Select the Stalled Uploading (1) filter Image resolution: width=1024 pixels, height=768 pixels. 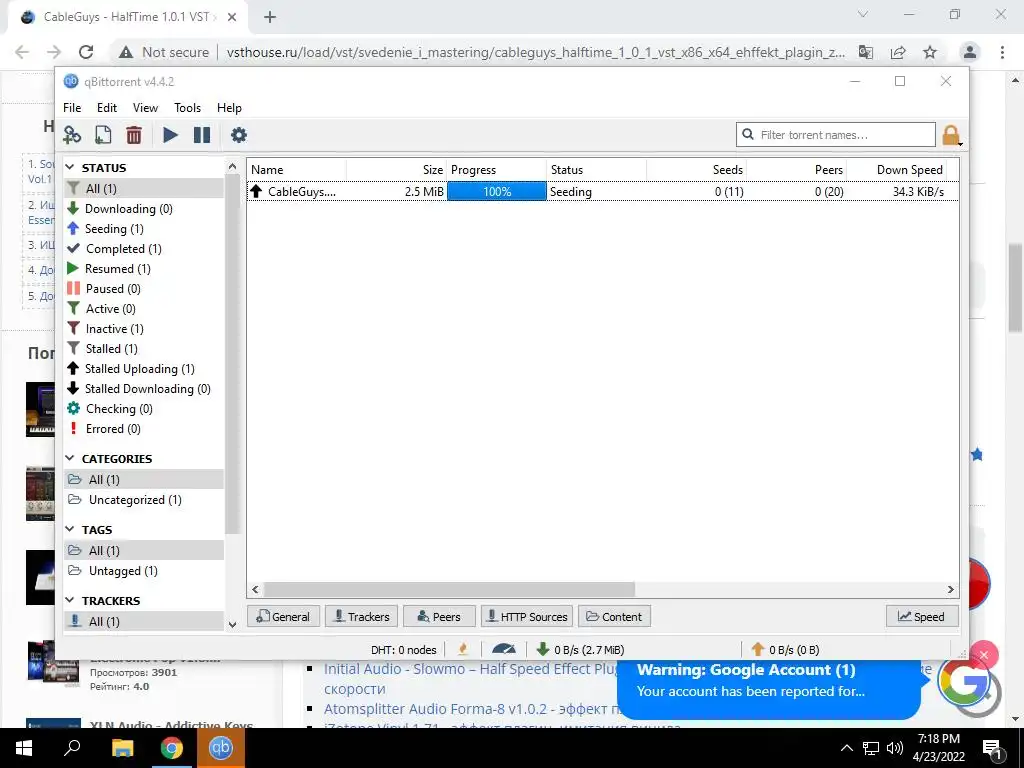point(144,369)
